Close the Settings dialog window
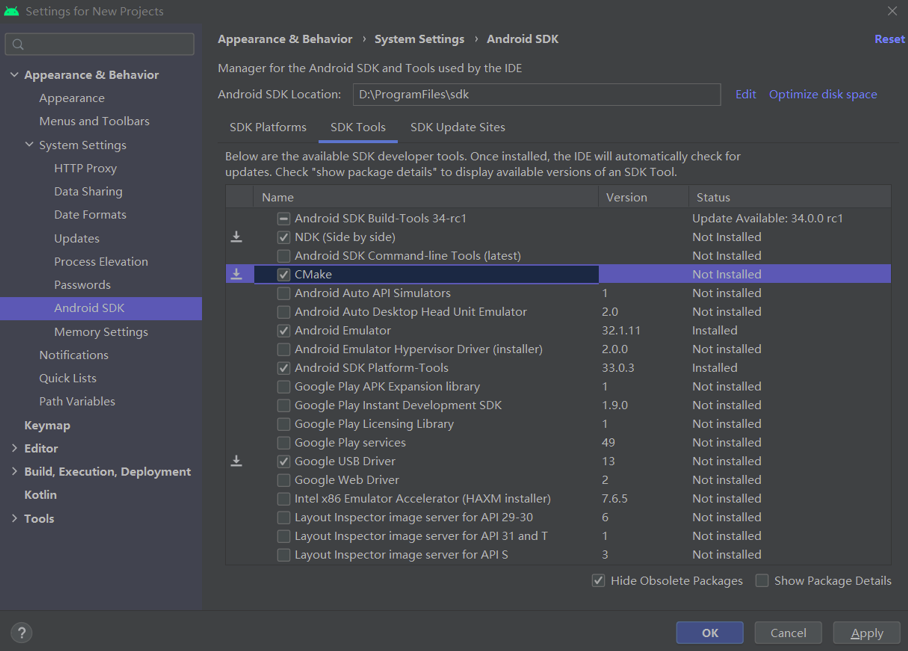This screenshot has width=908, height=651. coord(892,11)
